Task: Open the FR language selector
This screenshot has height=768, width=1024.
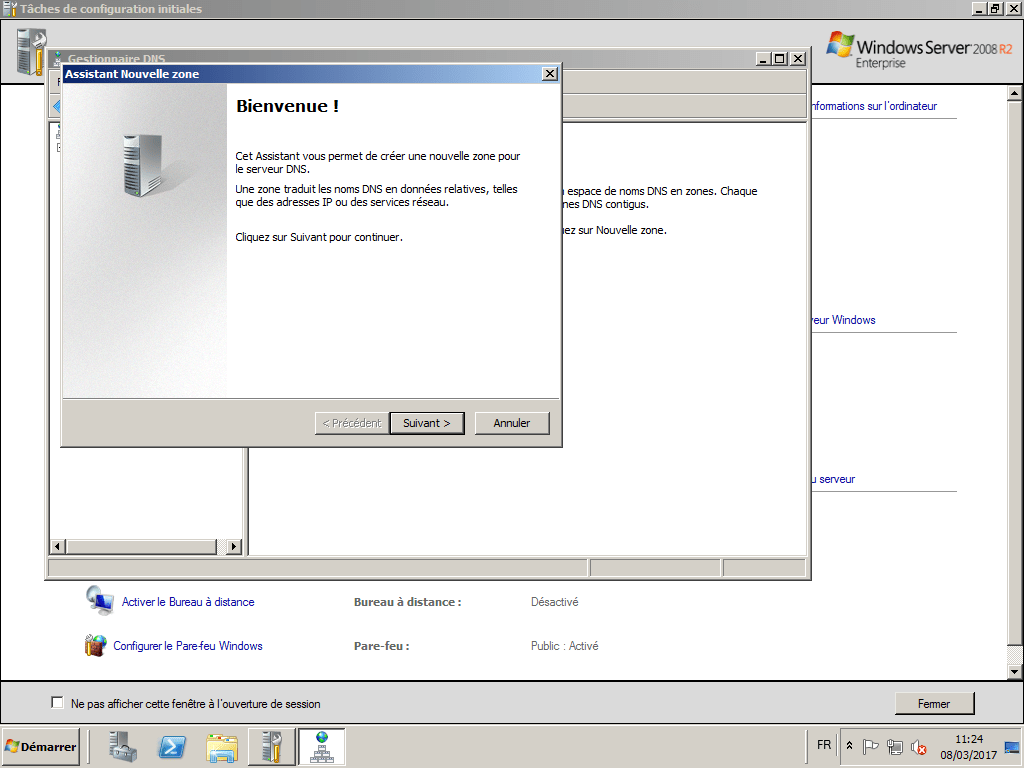Action: (x=823, y=745)
